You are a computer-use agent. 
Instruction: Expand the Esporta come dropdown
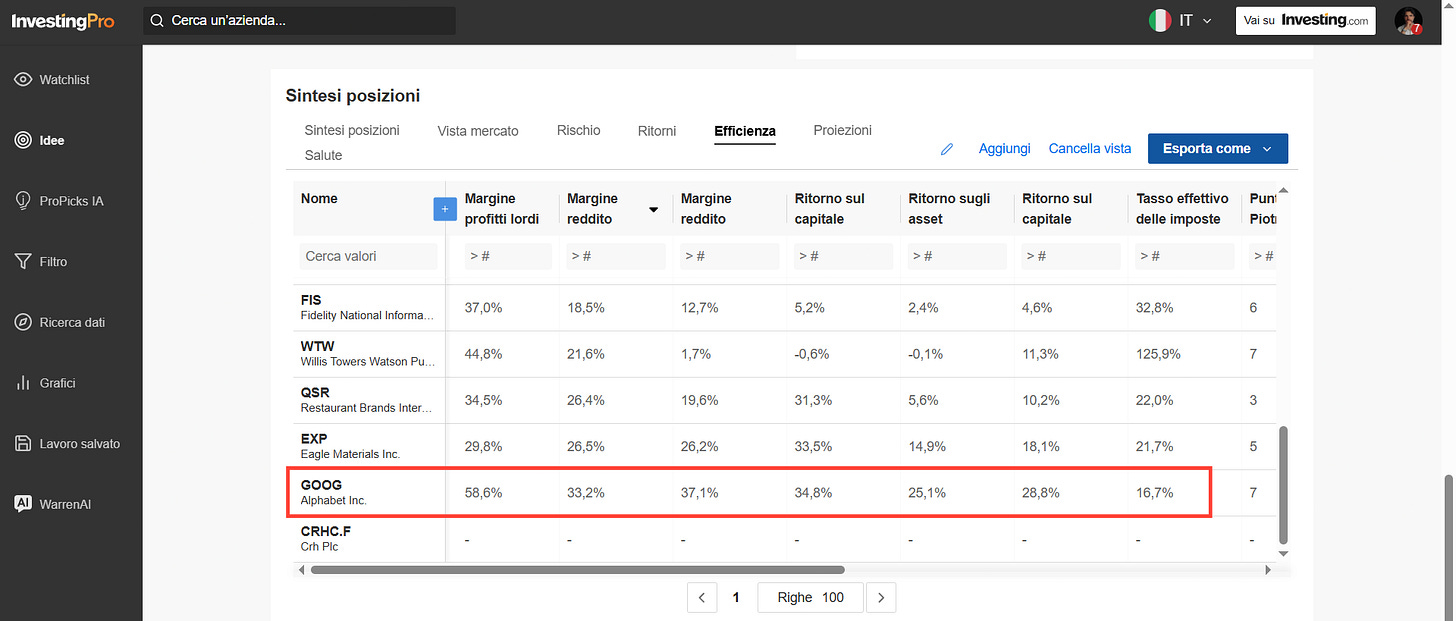(x=1218, y=148)
